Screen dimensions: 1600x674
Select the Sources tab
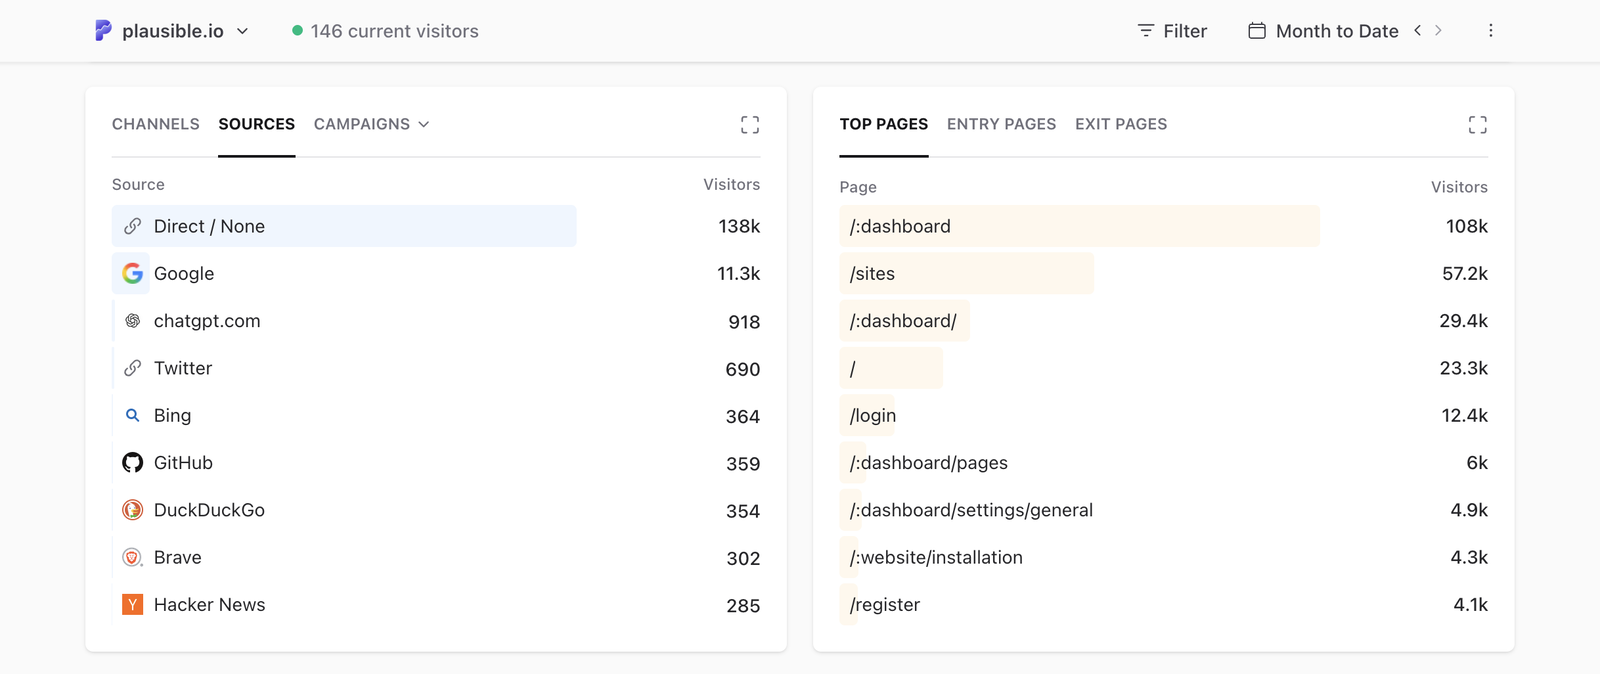pyautogui.click(x=257, y=124)
